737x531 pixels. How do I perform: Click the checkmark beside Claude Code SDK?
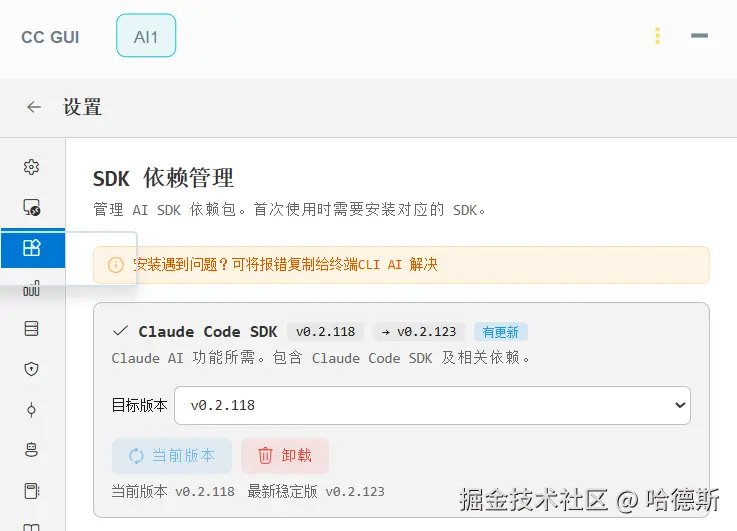click(x=120, y=331)
